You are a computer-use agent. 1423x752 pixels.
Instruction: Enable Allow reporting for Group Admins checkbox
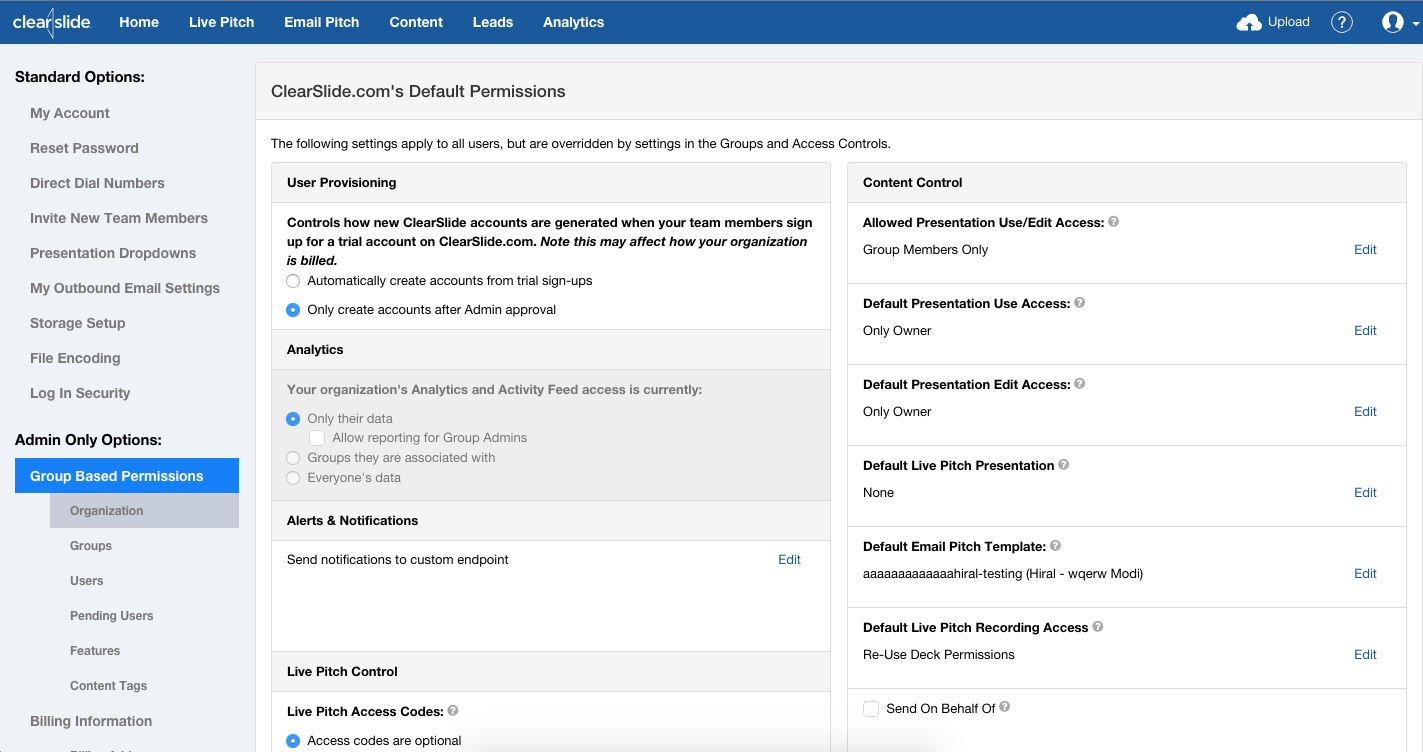coord(317,438)
